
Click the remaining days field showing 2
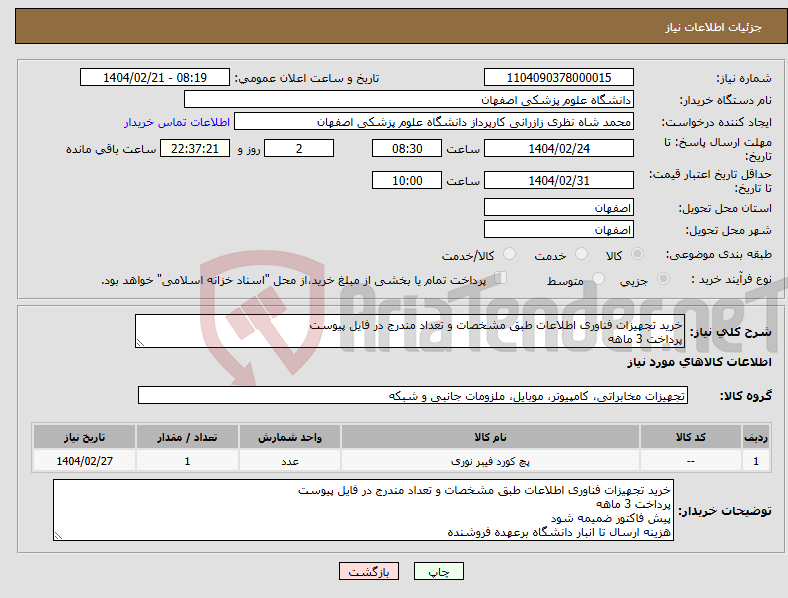point(299,148)
